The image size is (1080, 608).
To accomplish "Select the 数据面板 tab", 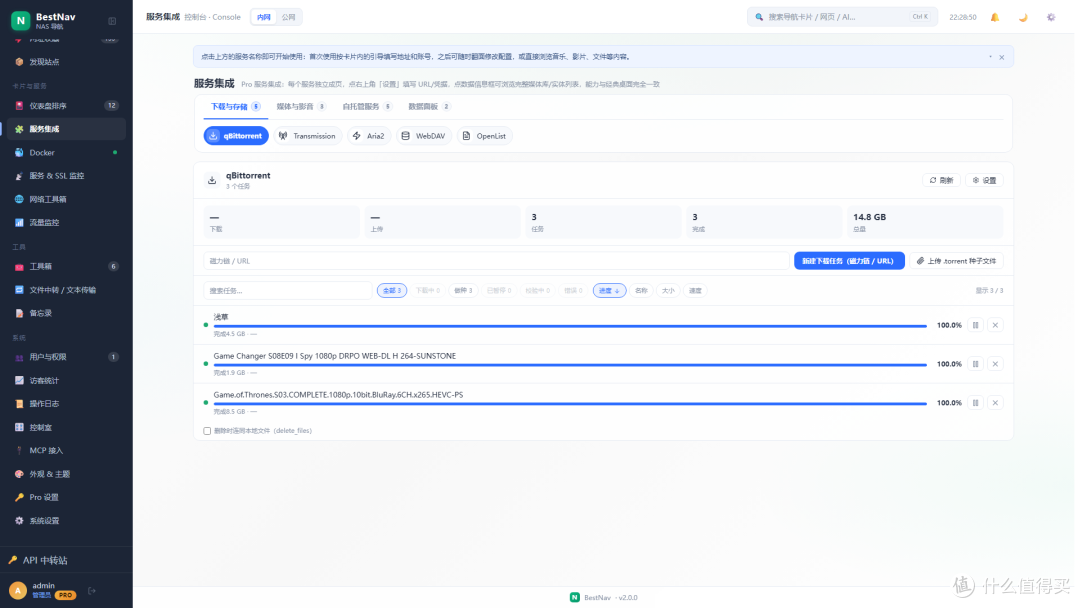I will (x=429, y=107).
